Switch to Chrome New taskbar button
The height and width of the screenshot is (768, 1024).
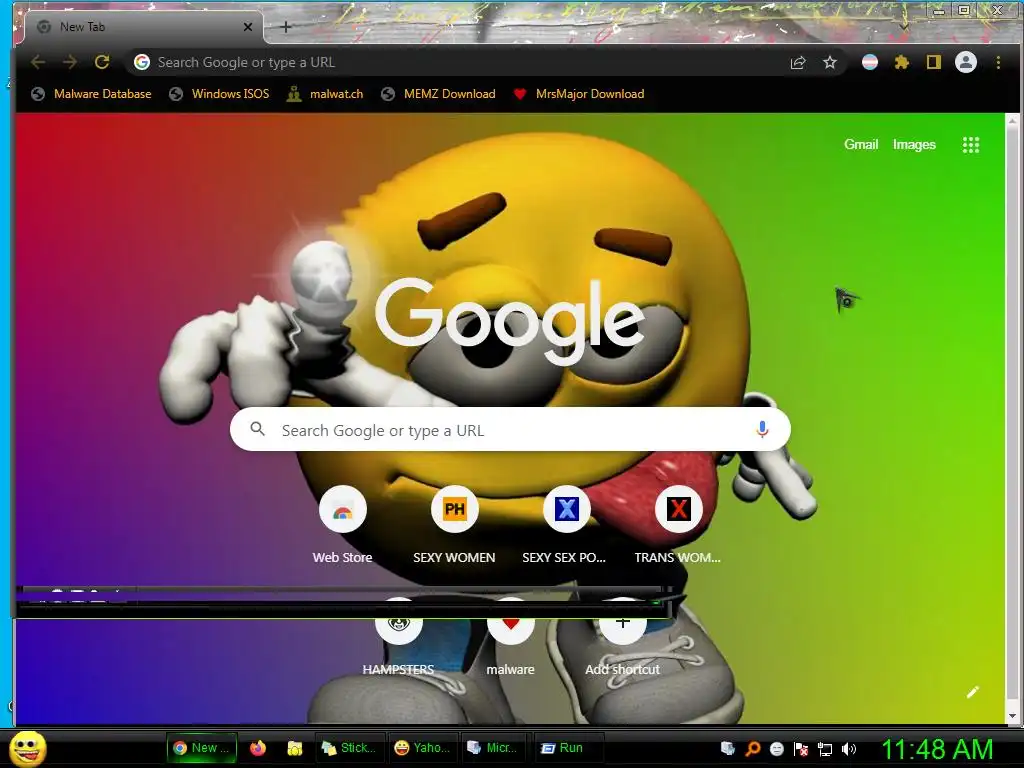click(x=200, y=748)
